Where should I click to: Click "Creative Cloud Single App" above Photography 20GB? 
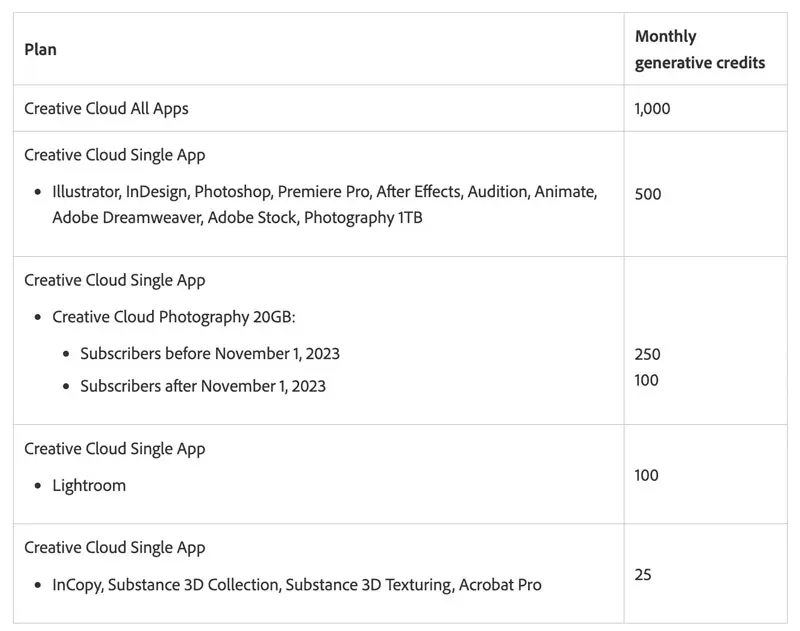coord(115,280)
